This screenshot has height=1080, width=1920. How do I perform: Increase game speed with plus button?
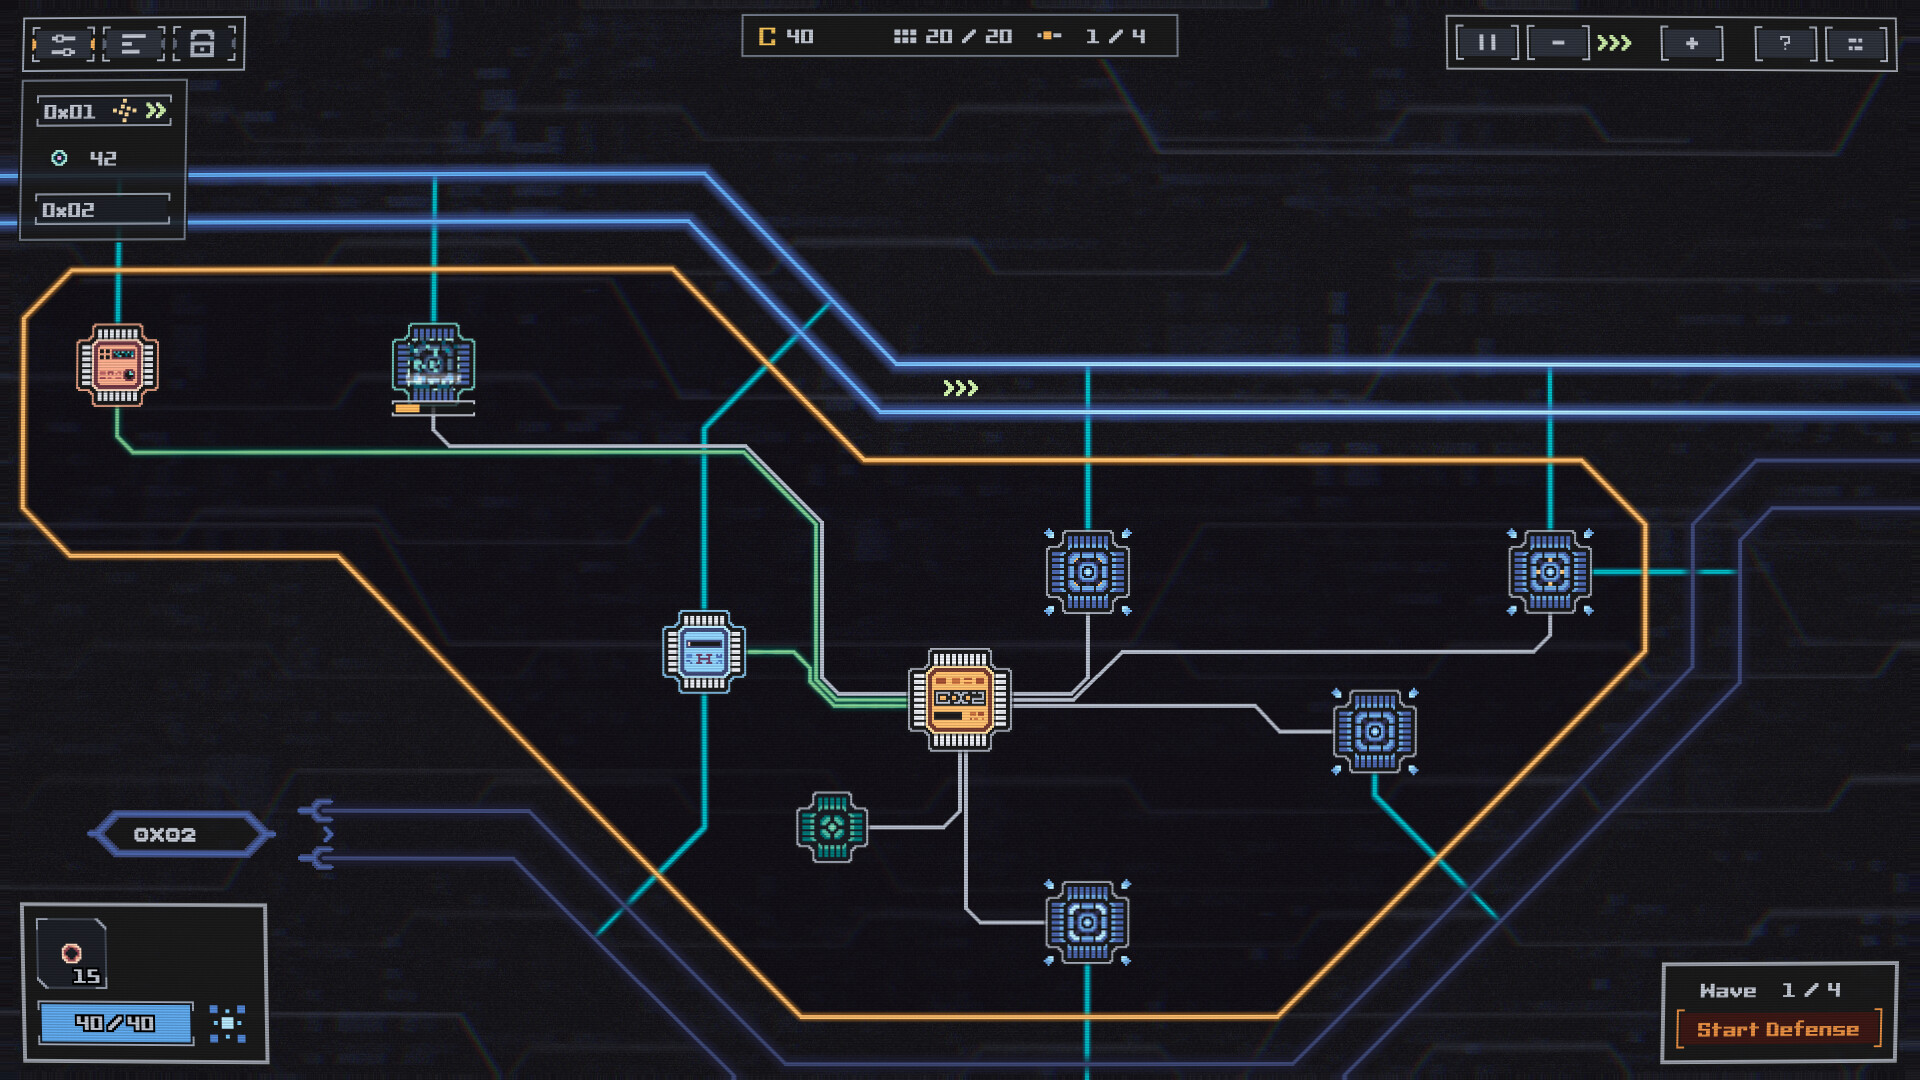point(1691,43)
